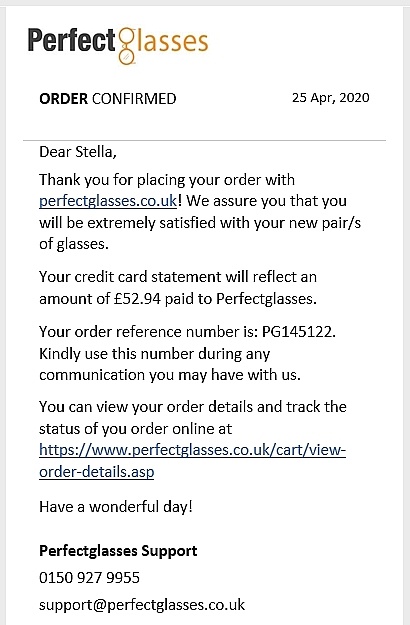Click the Perfect Glasses logo
The width and height of the screenshot is (410, 625).
click(x=118, y=45)
